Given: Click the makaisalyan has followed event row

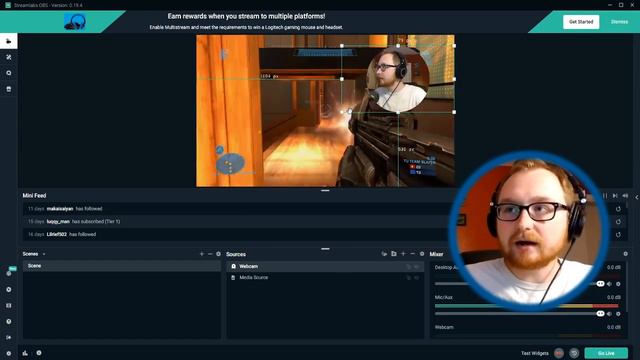Looking at the screenshot, I should point(325,209).
